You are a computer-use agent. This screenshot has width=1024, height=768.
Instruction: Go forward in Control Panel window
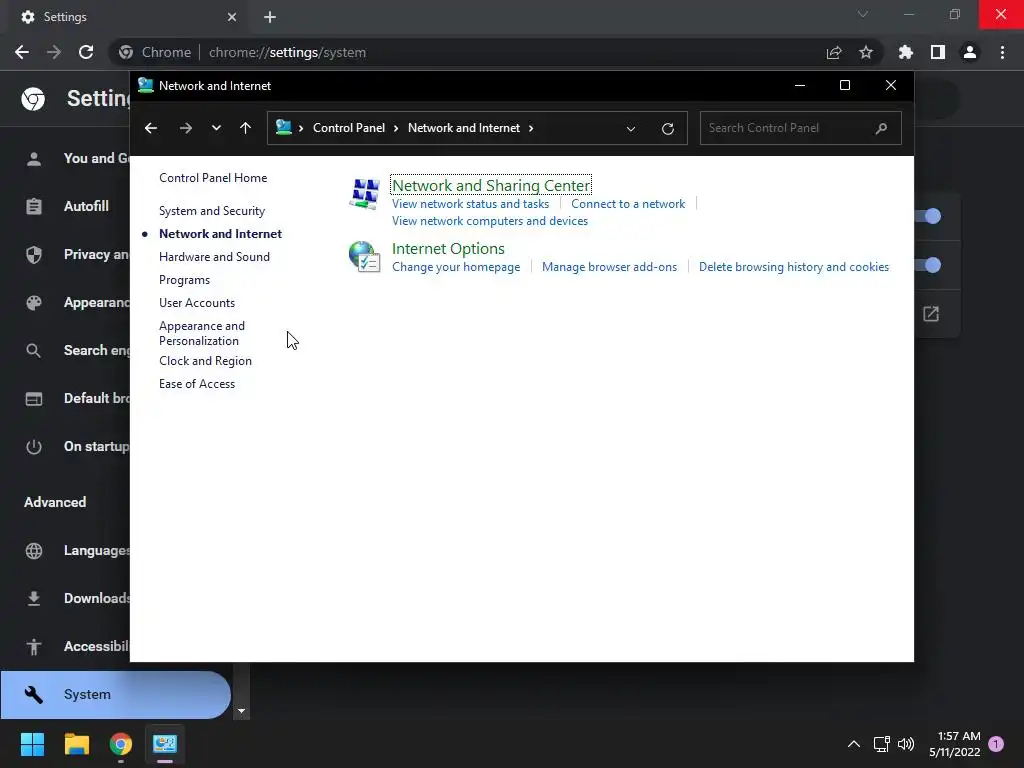(x=186, y=128)
